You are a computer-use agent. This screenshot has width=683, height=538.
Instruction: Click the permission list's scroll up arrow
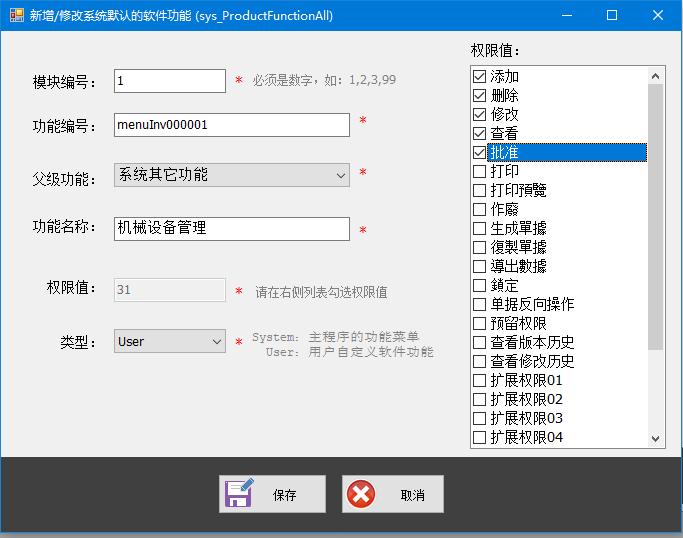pyautogui.click(x=656, y=76)
